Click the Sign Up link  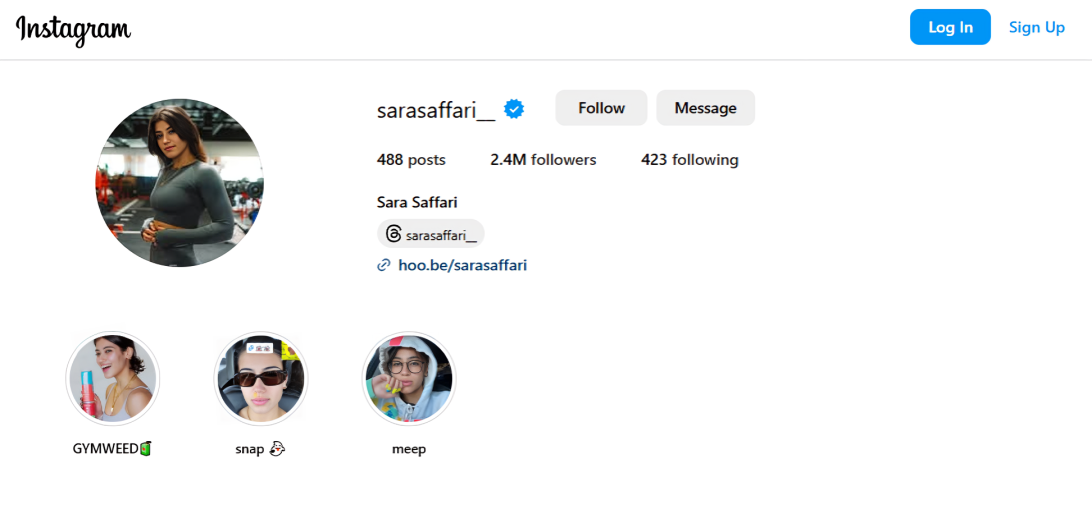[x=1037, y=27]
